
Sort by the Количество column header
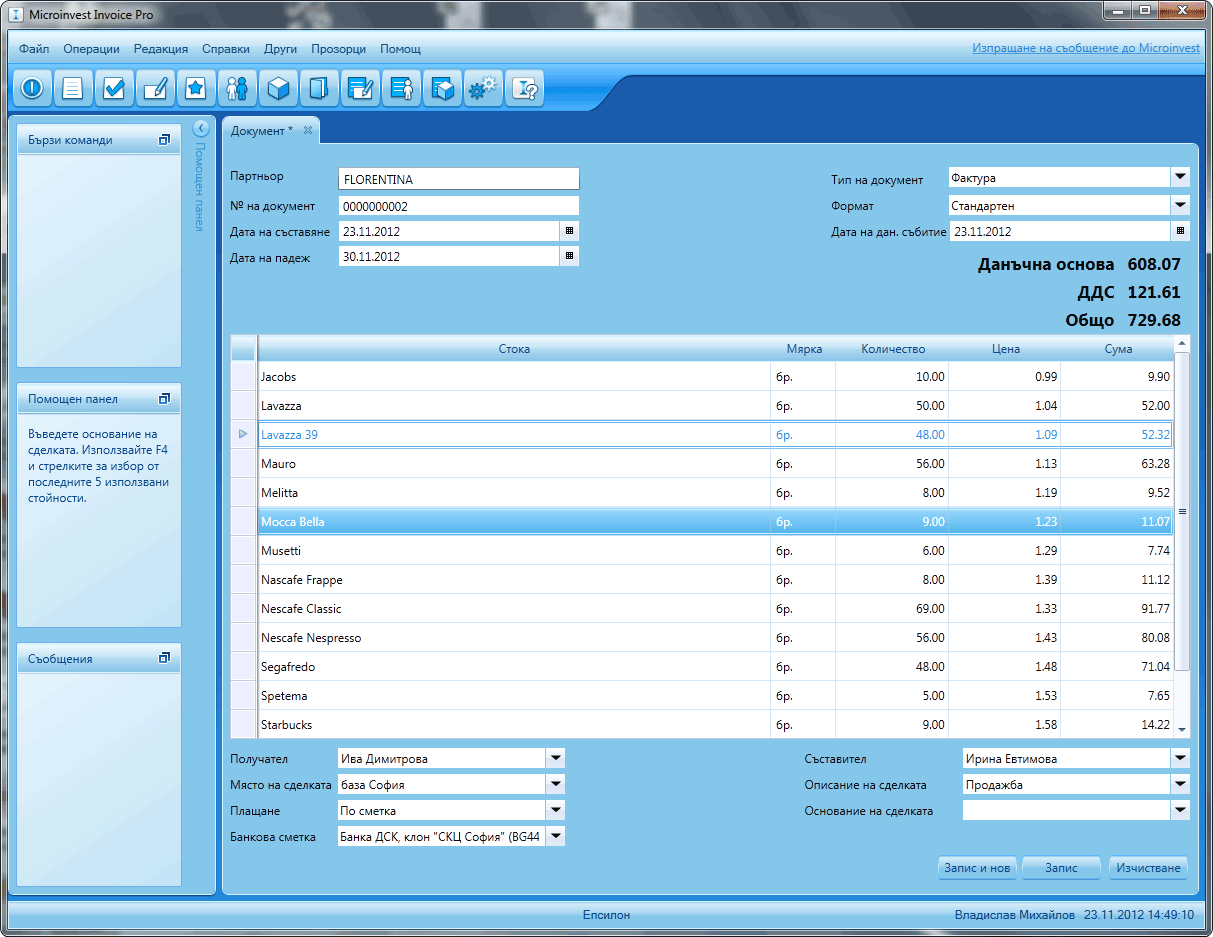pos(892,349)
